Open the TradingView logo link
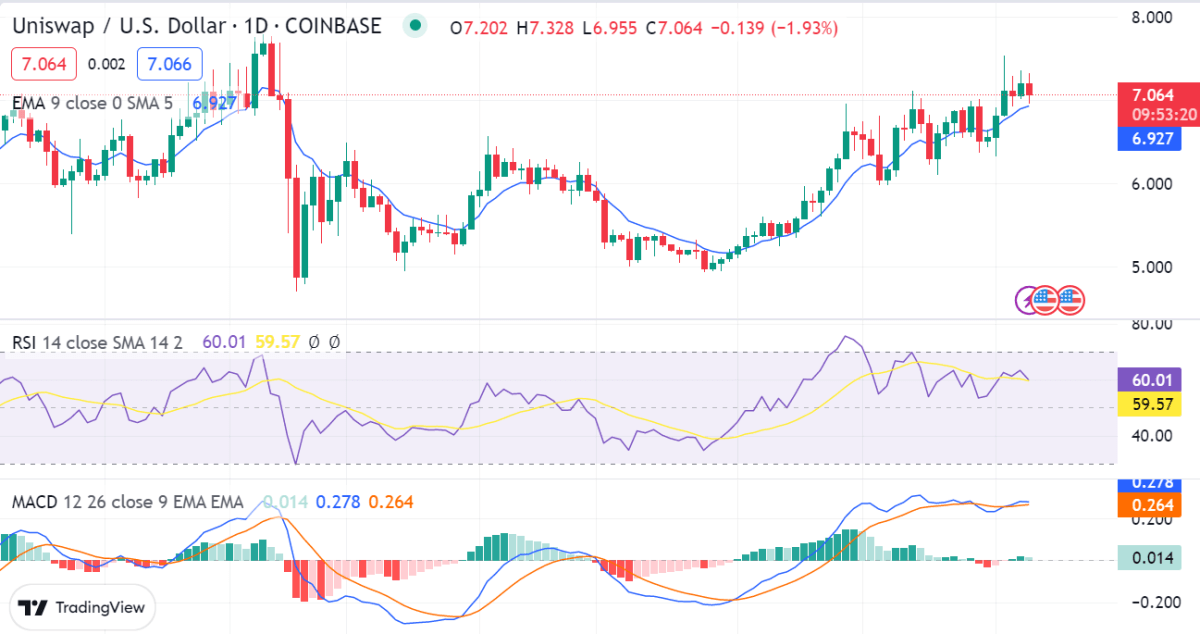This screenshot has width=1200, height=634. (x=83, y=607)
